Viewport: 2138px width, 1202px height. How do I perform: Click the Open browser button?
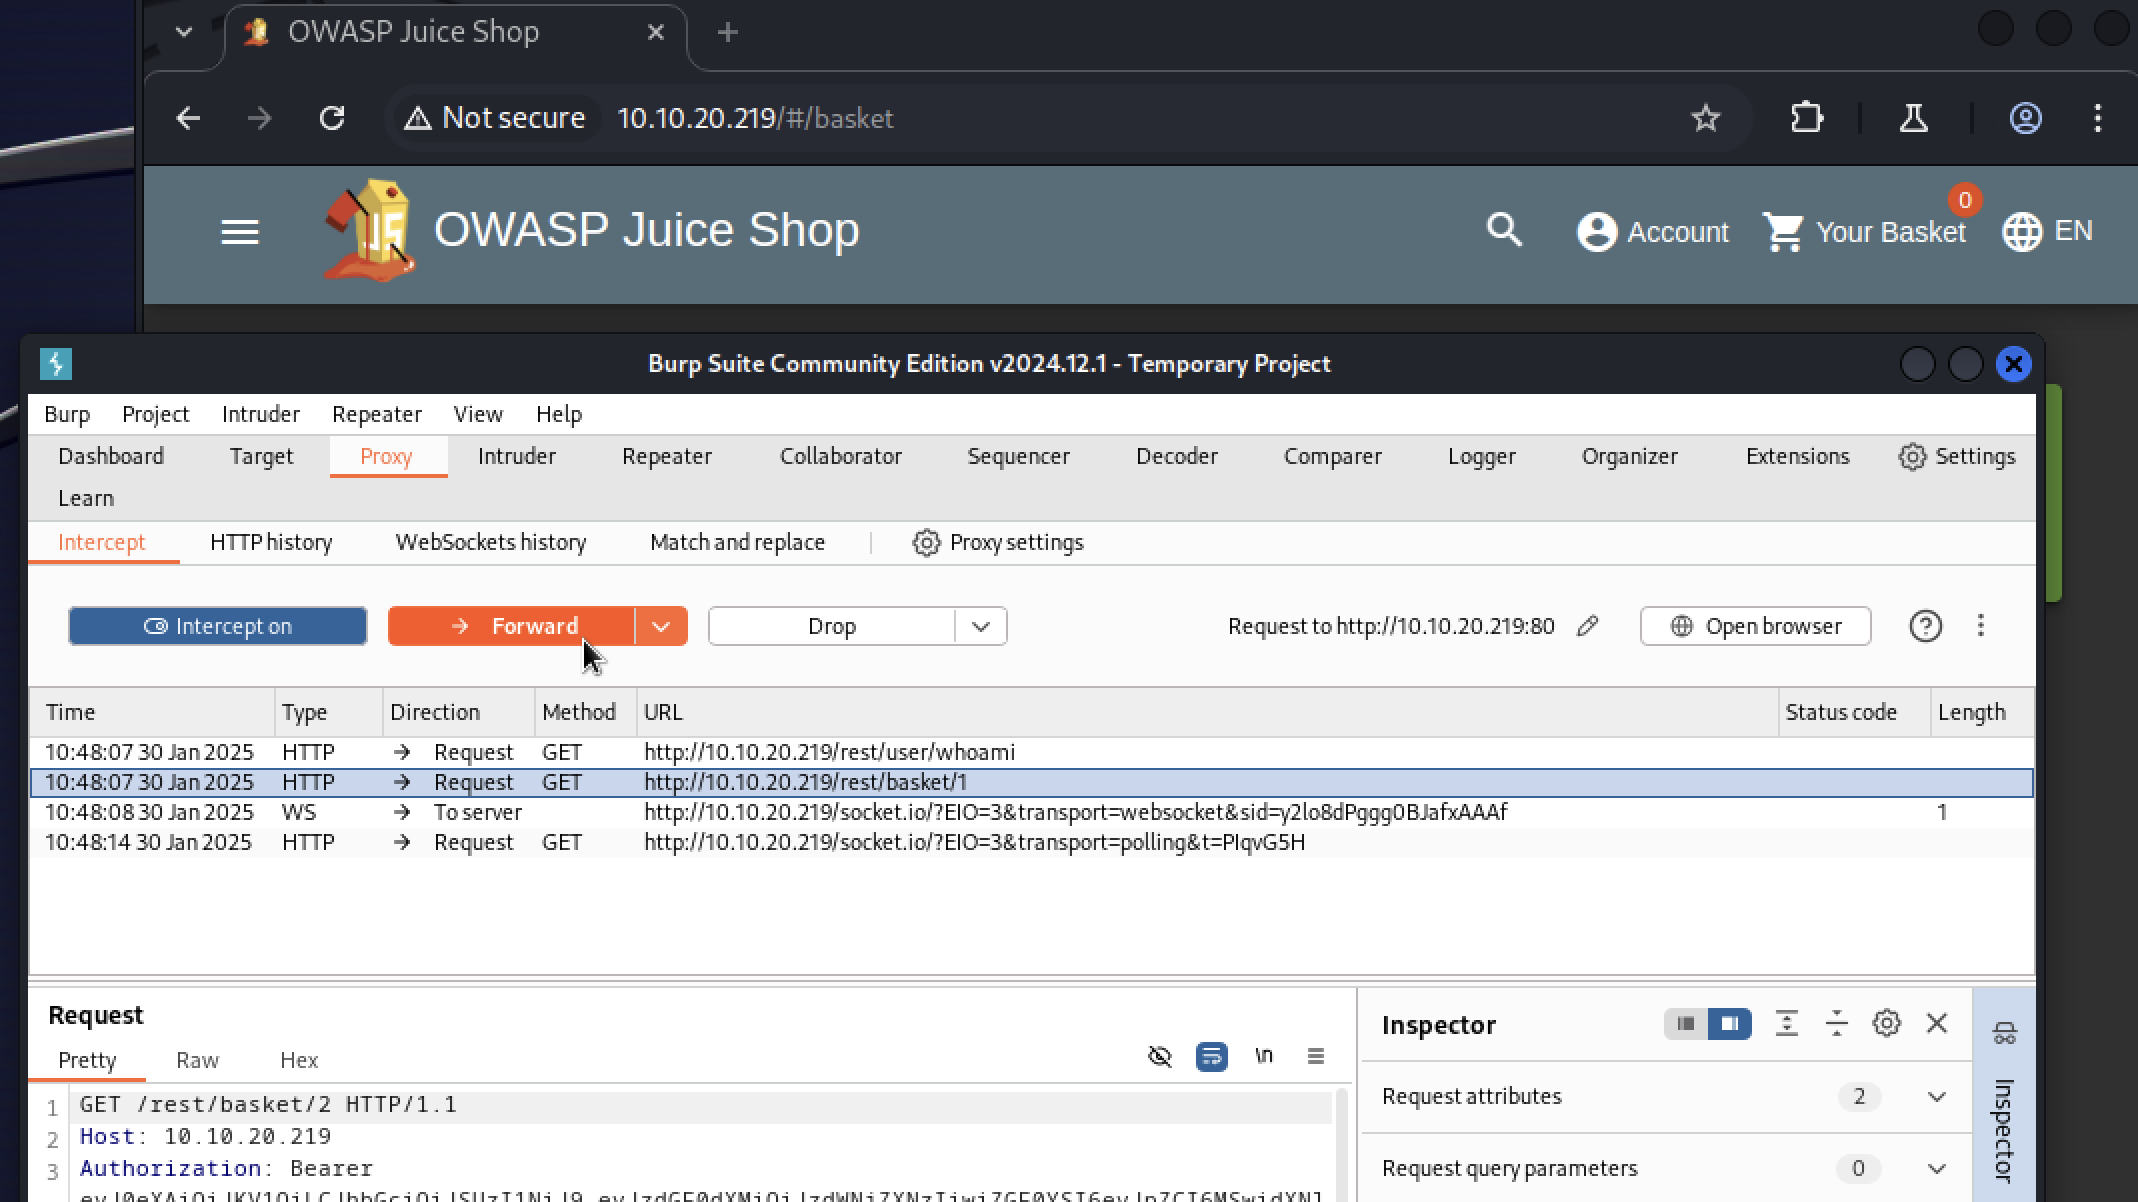[1755, 626]
